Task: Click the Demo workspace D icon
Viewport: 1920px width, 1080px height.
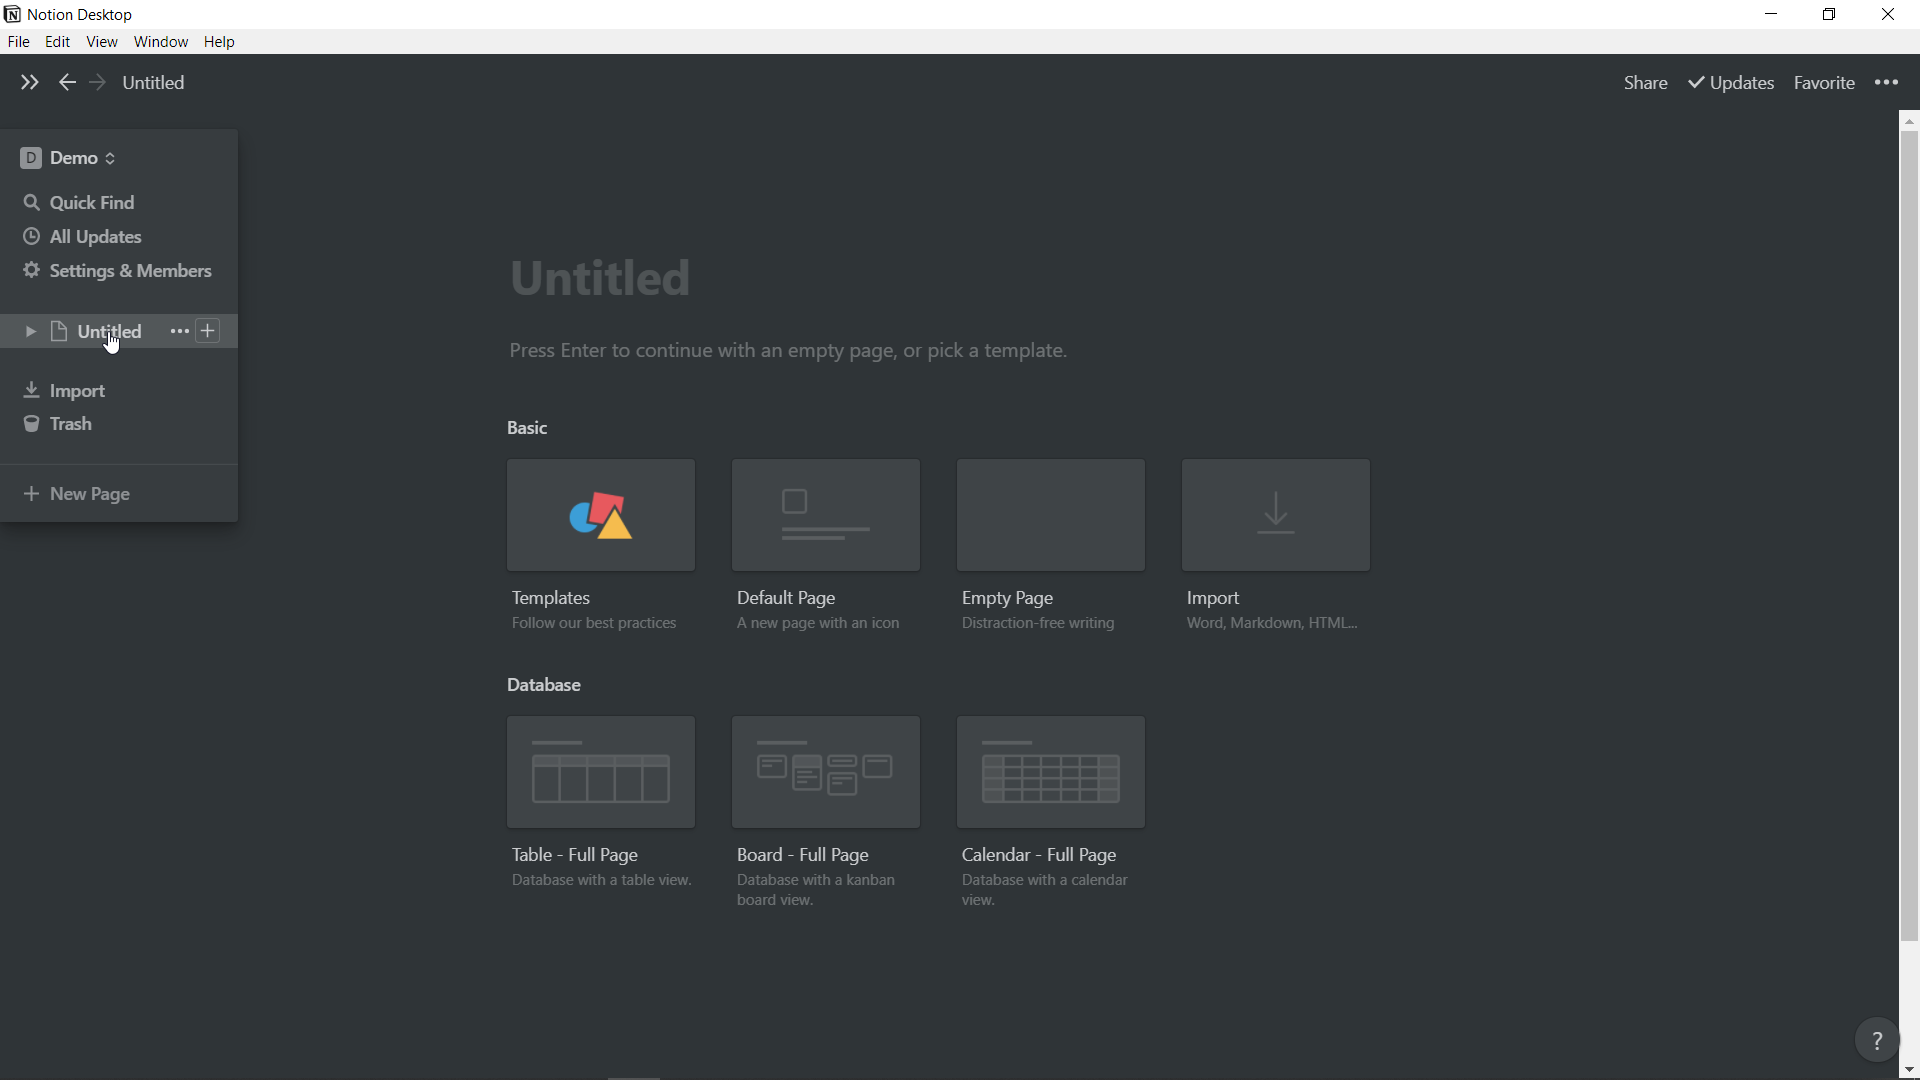Action: coord(31,158)
